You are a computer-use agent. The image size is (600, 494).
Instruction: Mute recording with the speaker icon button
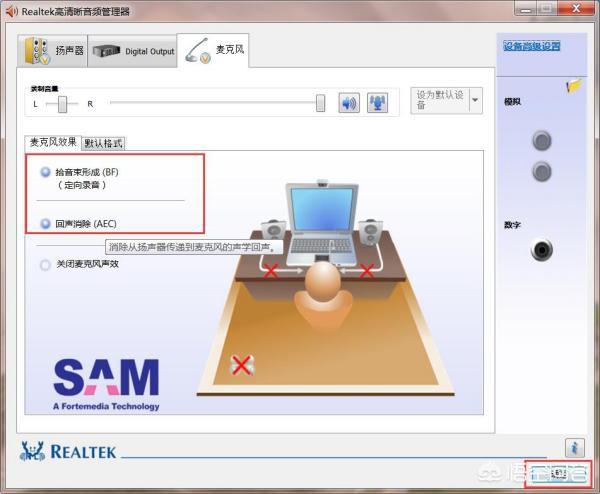point(349,103)
